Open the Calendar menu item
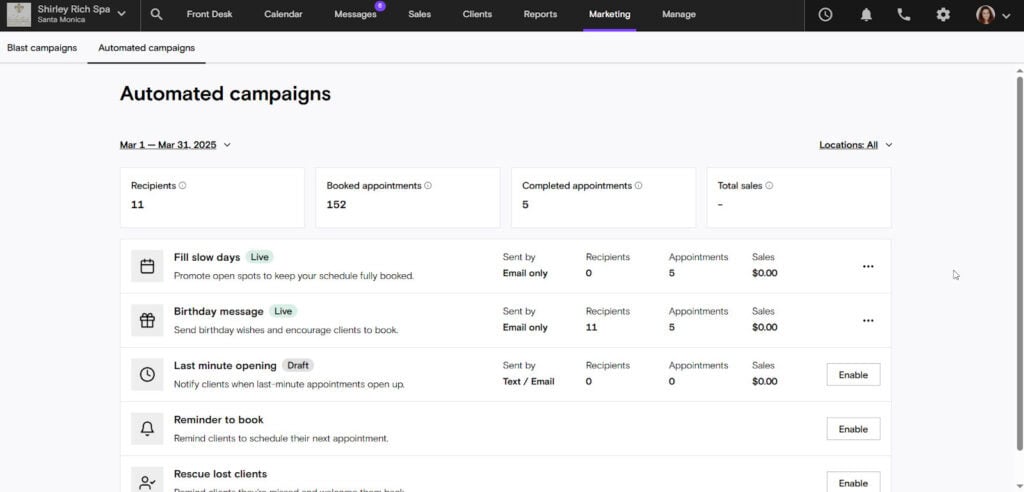1024x492 pixels. 283,14
